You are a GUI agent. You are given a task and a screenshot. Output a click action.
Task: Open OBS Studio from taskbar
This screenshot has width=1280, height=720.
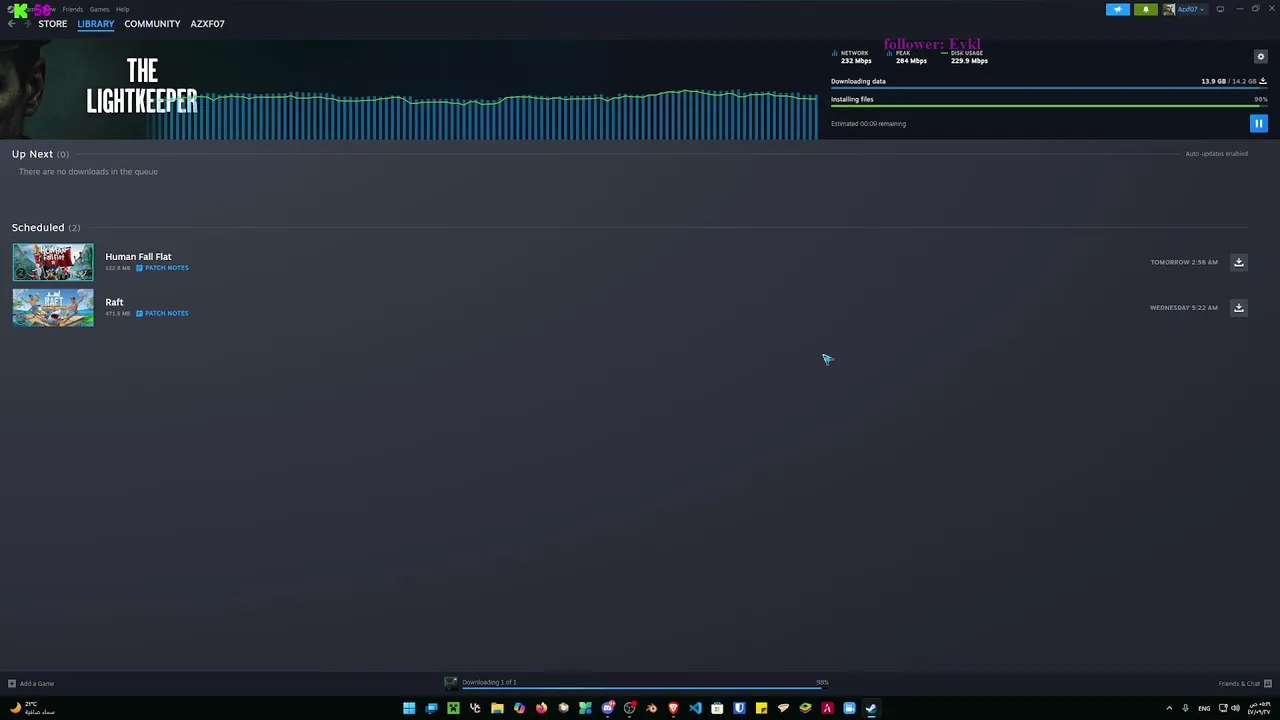[629, 708]
